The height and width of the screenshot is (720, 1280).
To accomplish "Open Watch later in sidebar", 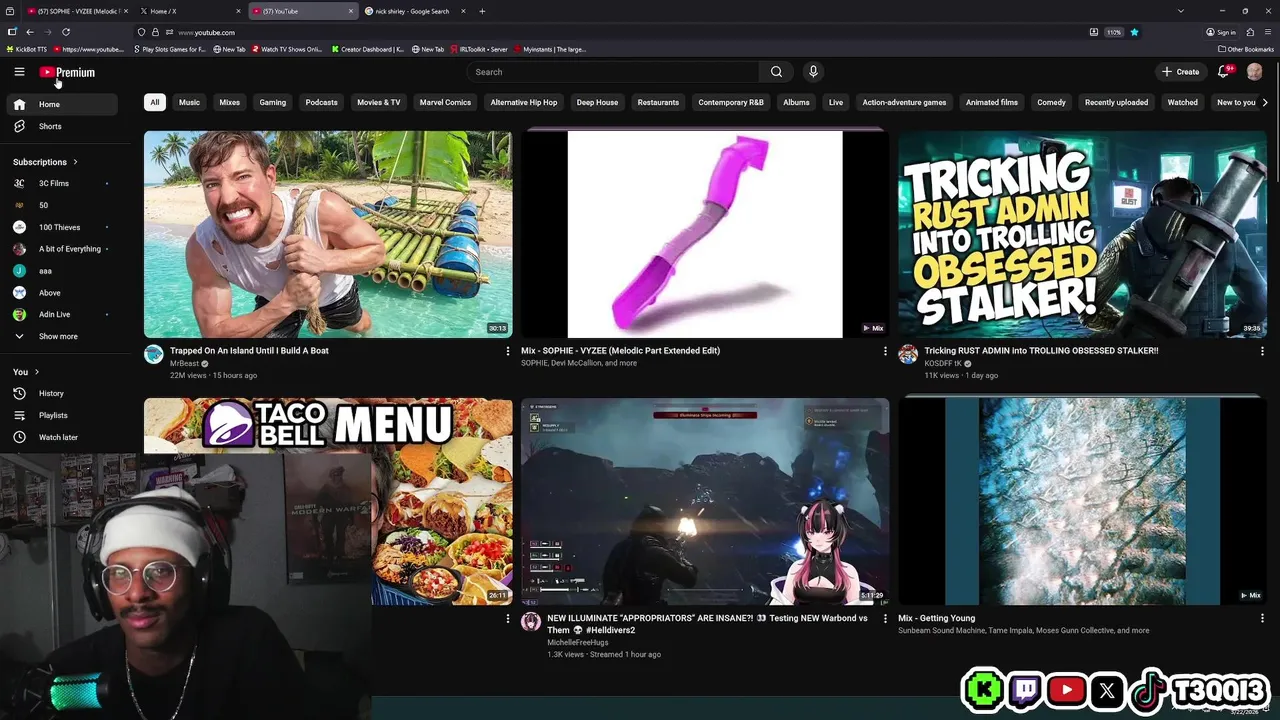I will [62, 437].
